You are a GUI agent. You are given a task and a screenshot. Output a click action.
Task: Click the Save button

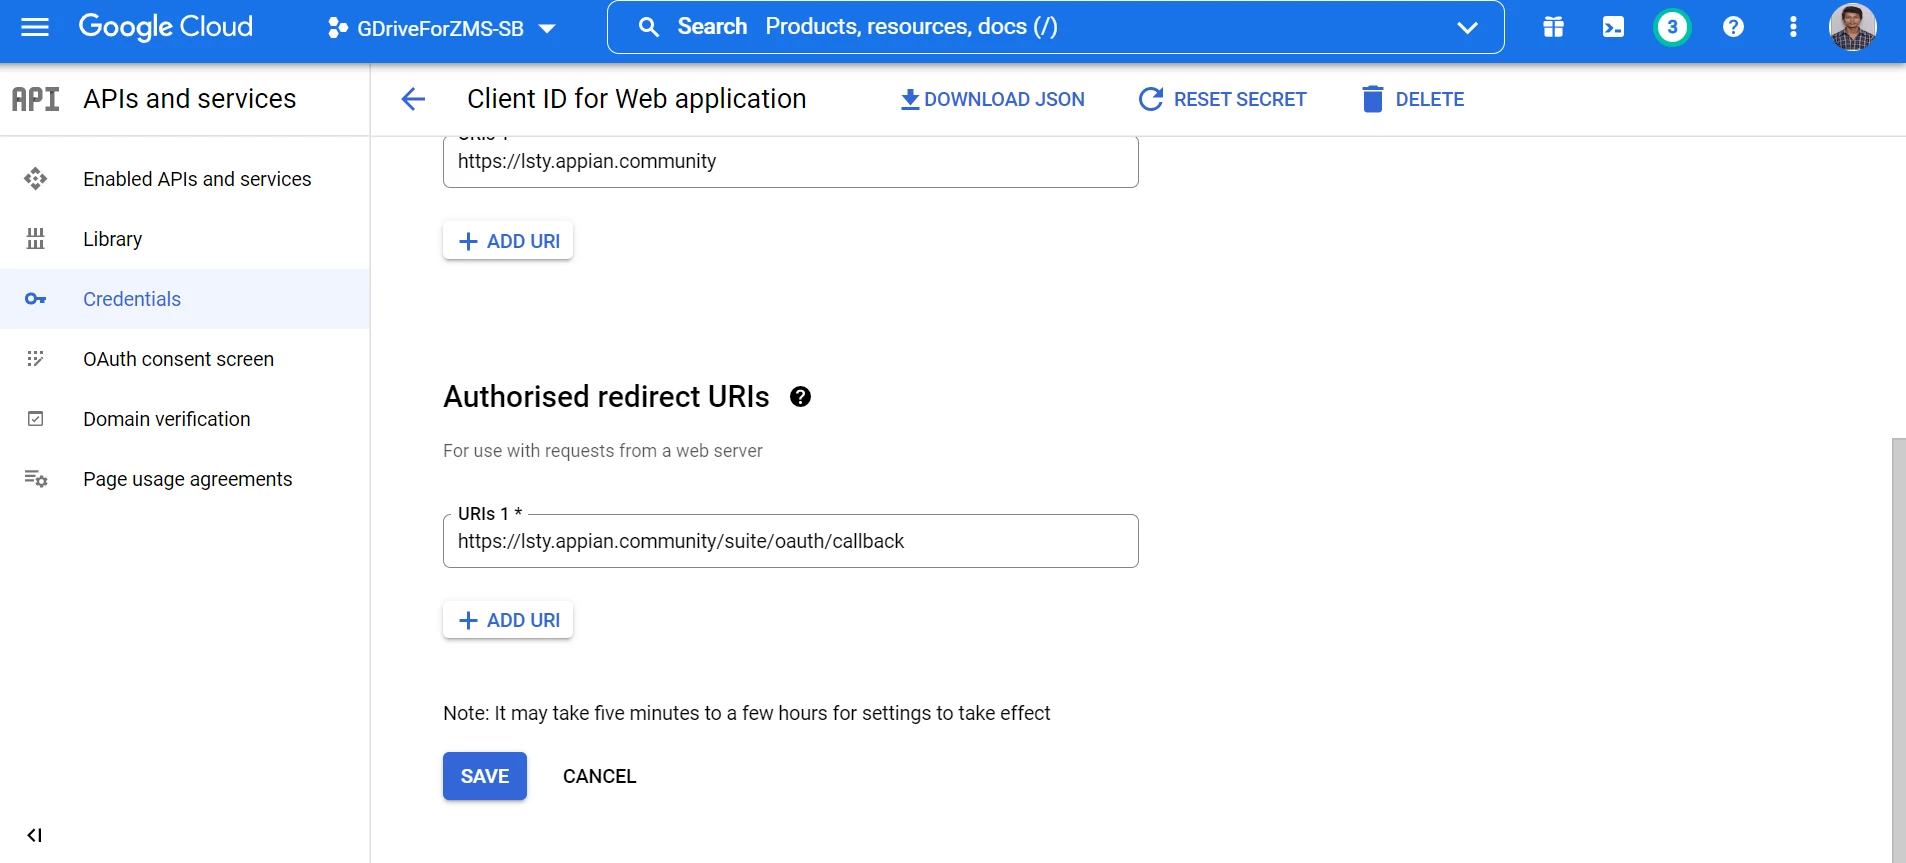coord(485,776)
